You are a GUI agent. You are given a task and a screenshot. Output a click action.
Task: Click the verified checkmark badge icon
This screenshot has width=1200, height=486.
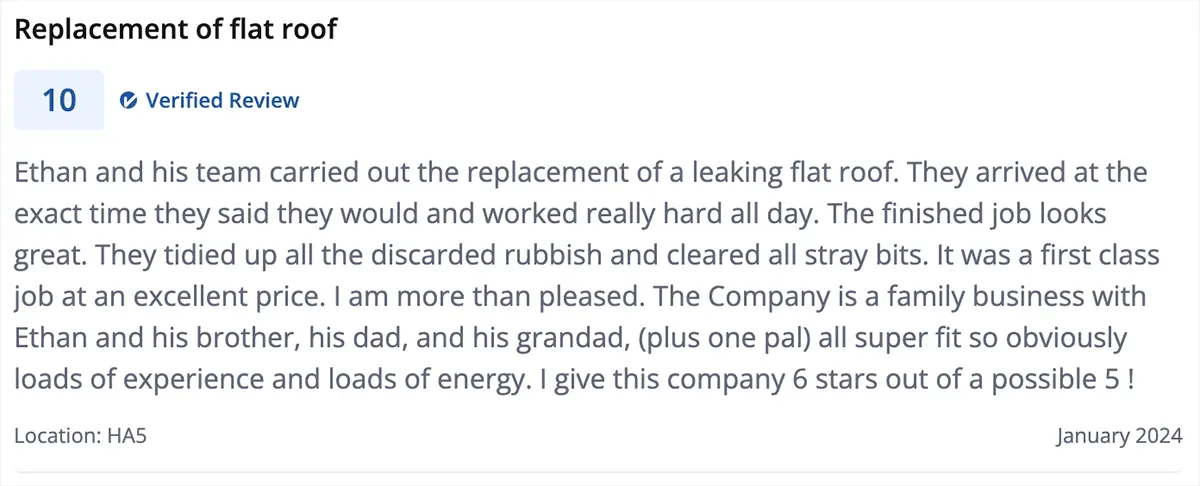128,100
